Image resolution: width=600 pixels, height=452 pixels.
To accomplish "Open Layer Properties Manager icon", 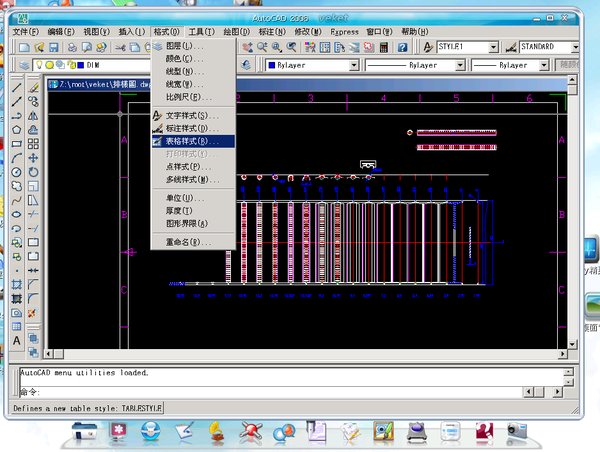I will click(24, 65).
